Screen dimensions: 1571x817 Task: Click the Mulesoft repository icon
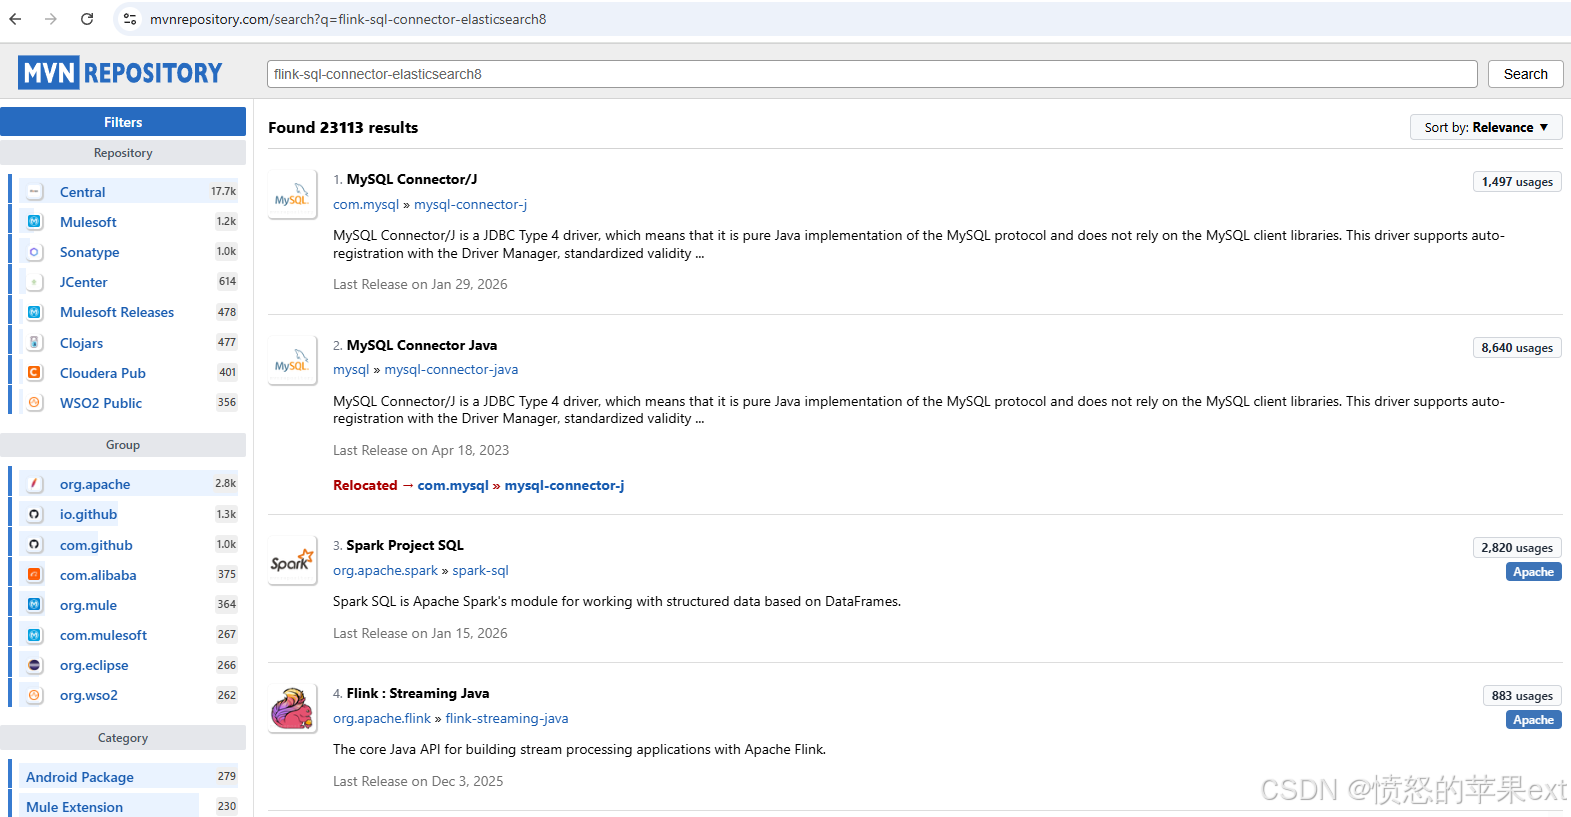pyautogui.click(x=35, y=222)
